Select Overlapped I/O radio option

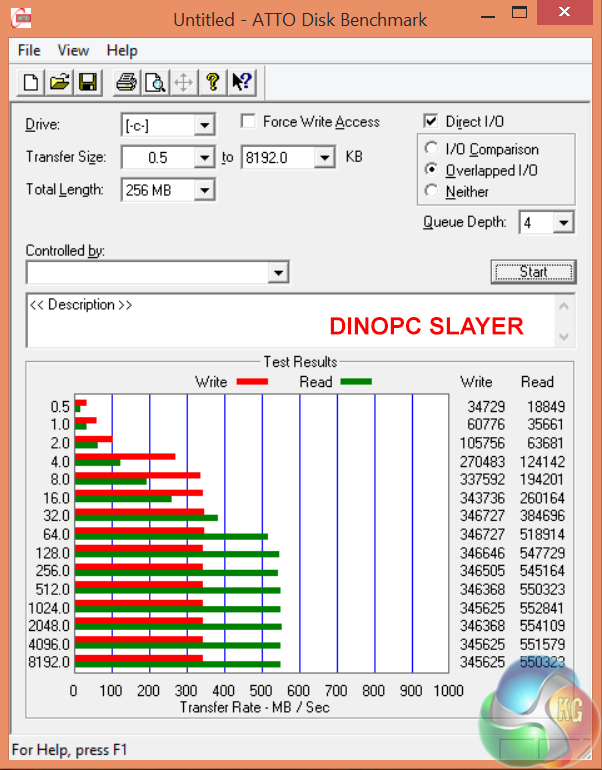pos(431,169)
